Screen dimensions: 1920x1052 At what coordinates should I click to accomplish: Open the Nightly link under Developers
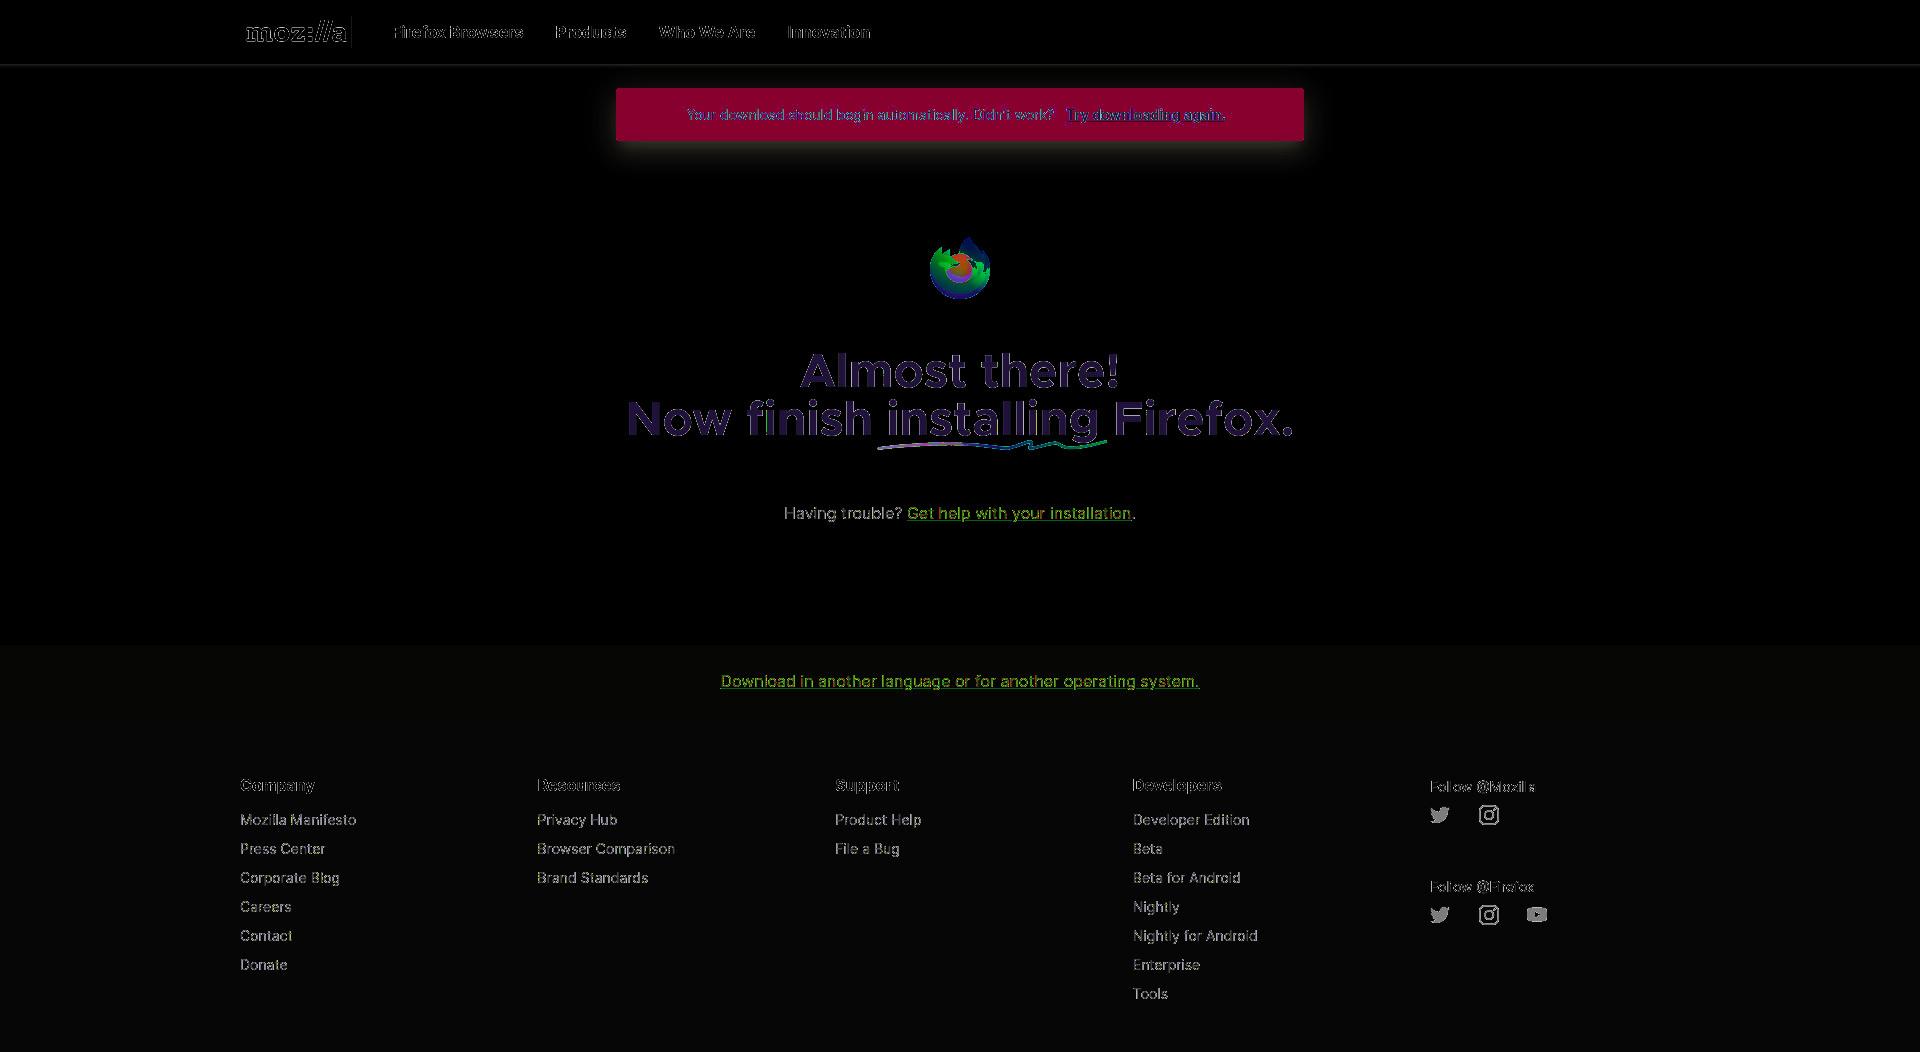(1156, 907)
